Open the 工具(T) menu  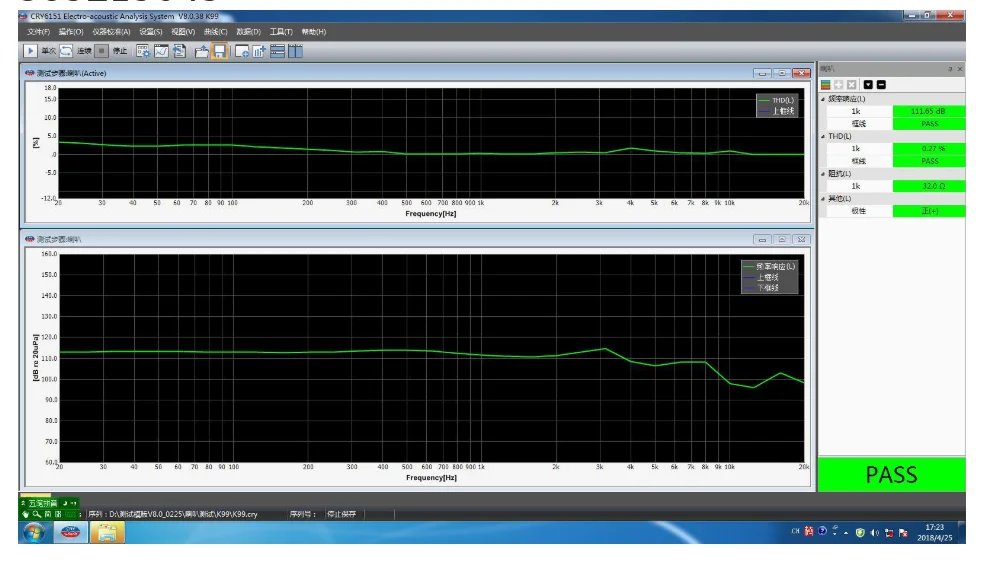(280, 32)
